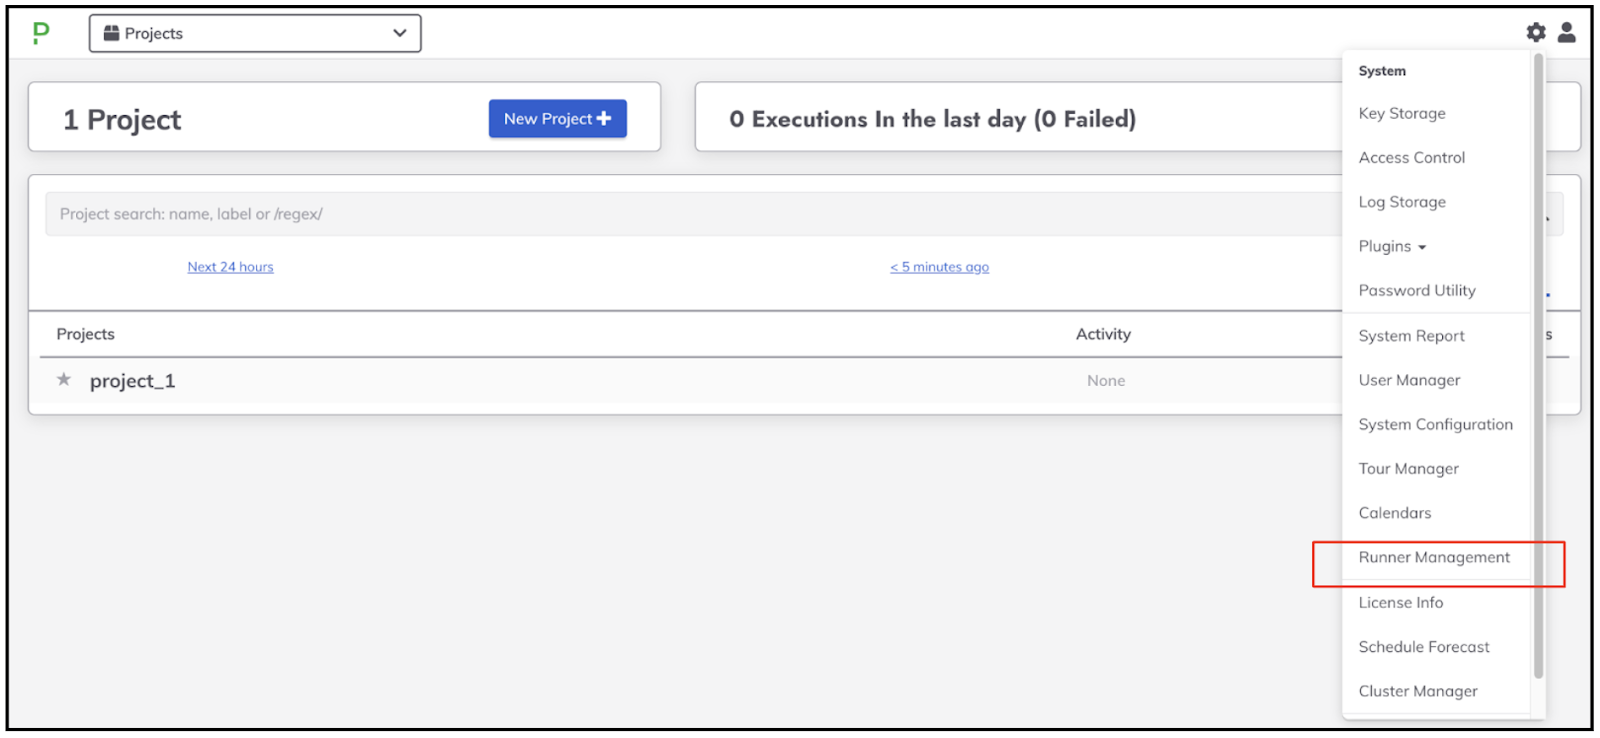Click the New Project button
1600x738 pixels.
click(557, 118)
